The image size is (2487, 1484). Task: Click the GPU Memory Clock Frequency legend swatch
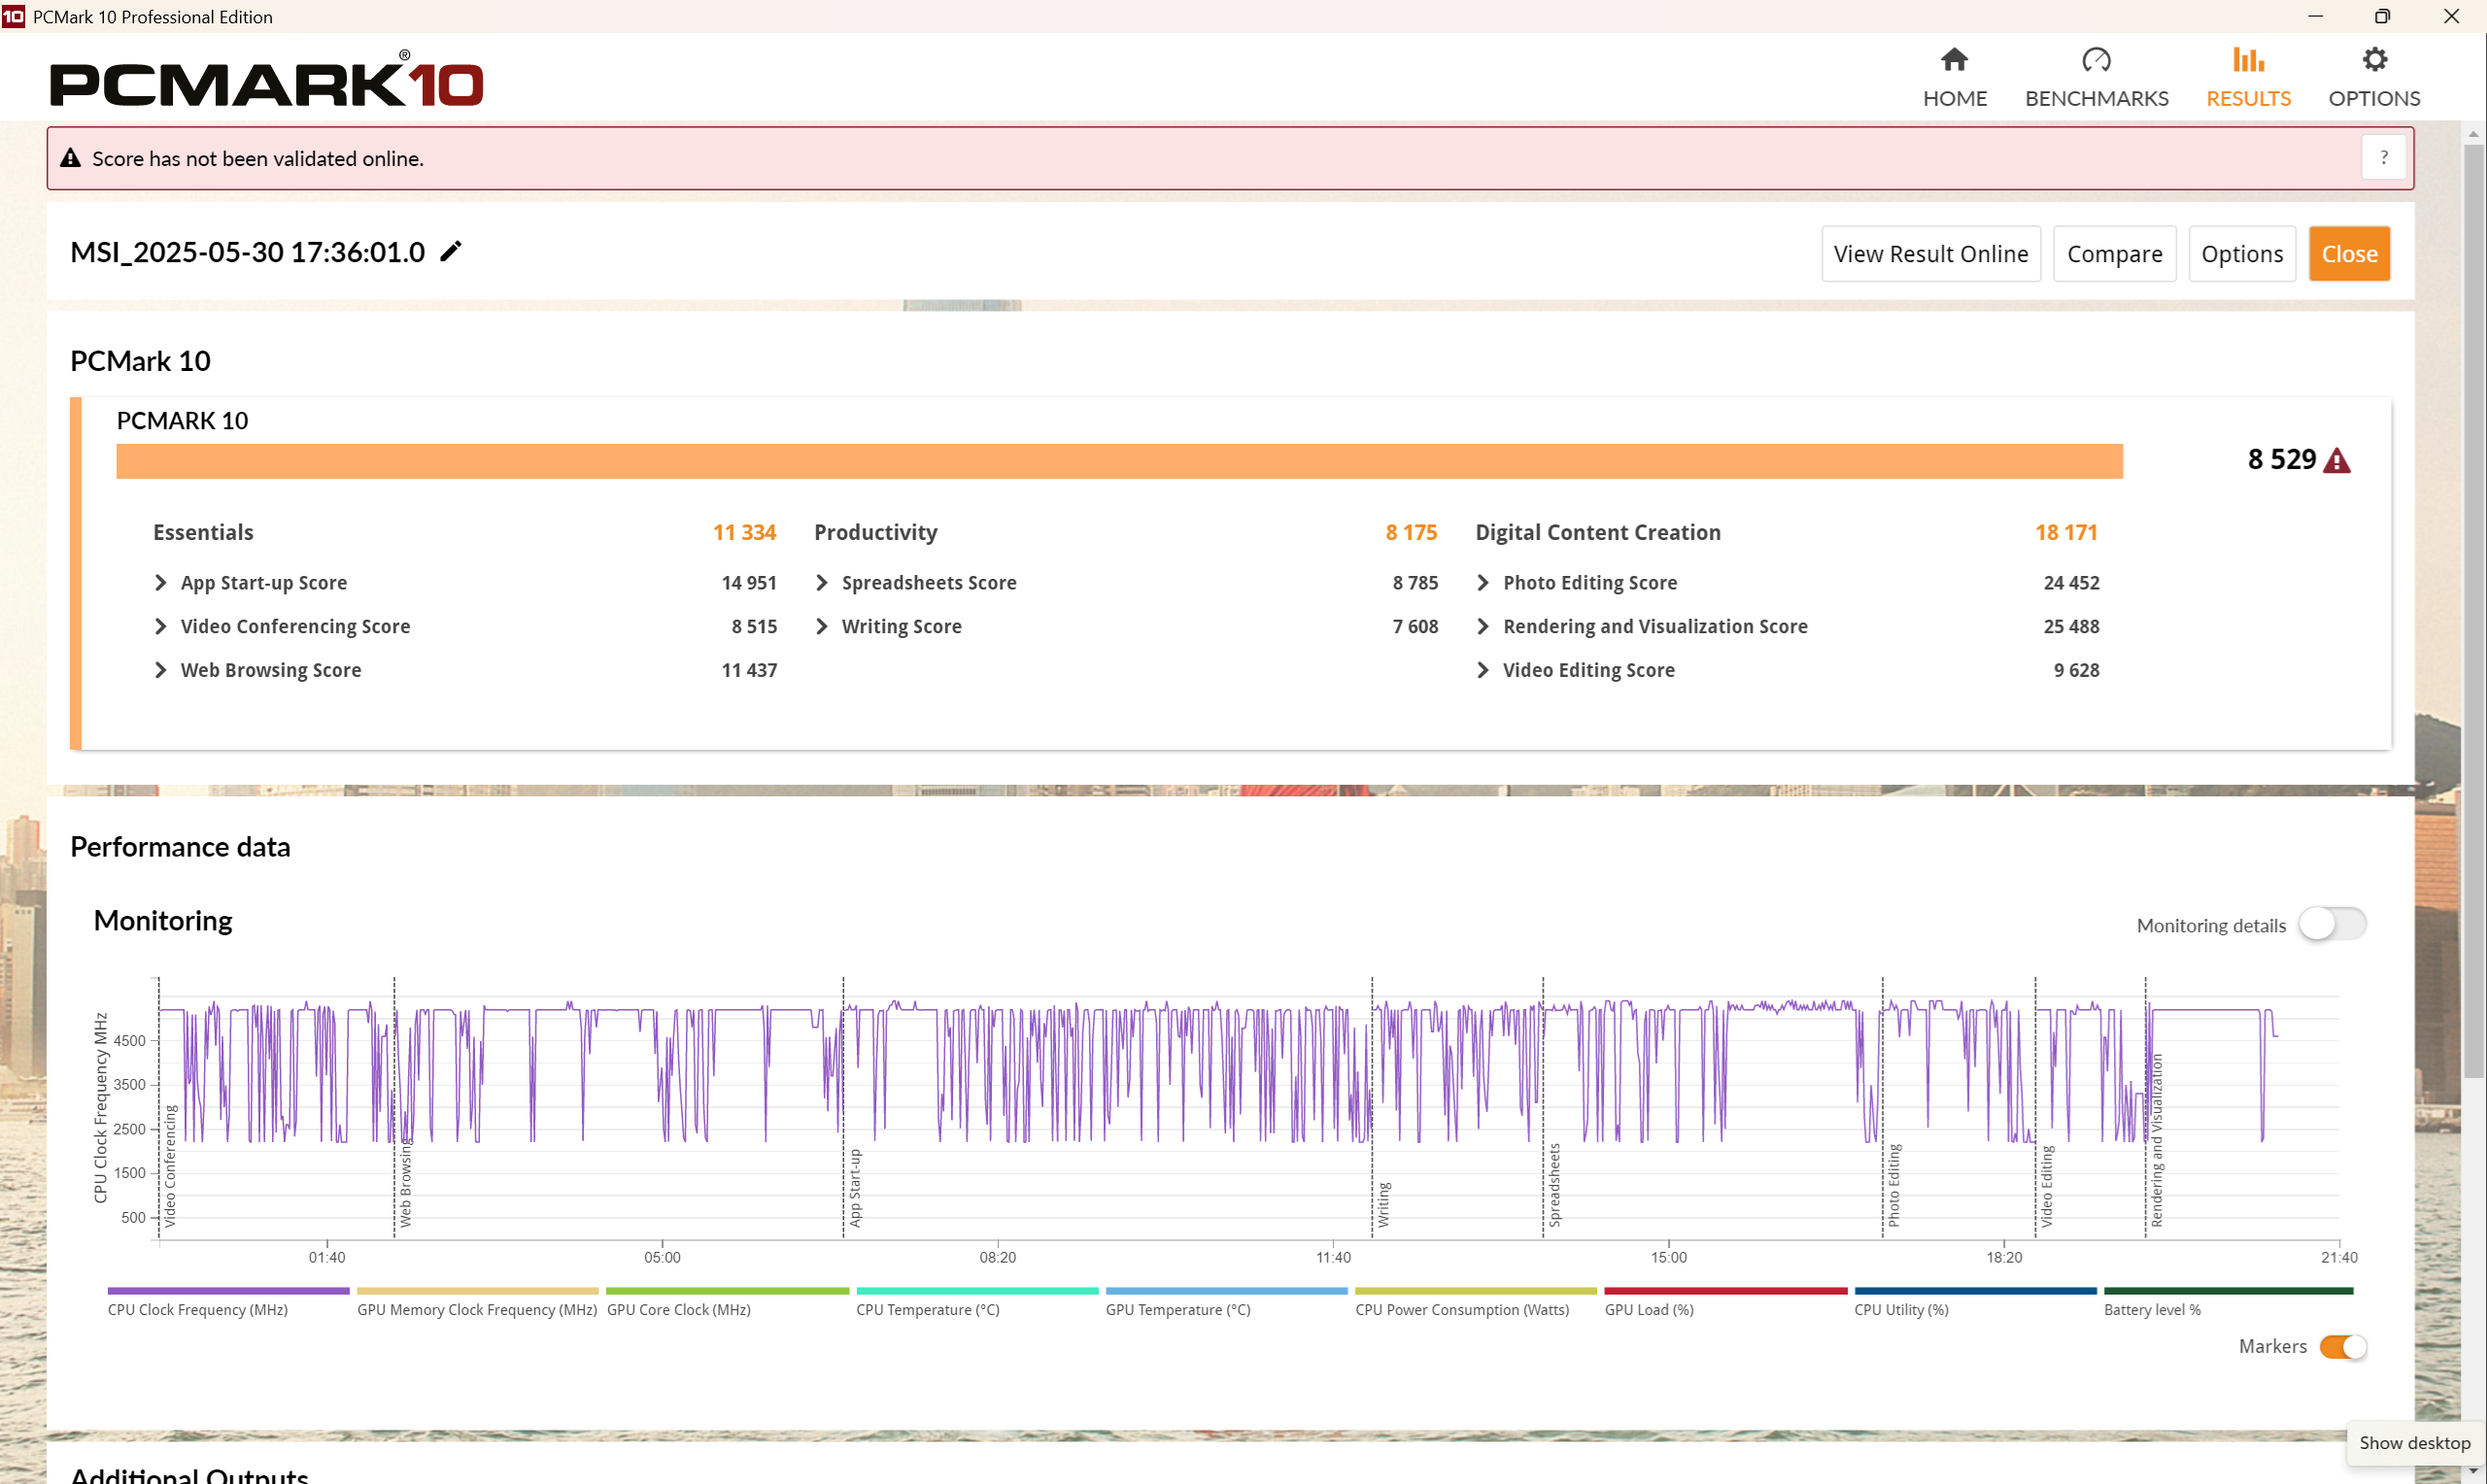tap(478, 1291)
